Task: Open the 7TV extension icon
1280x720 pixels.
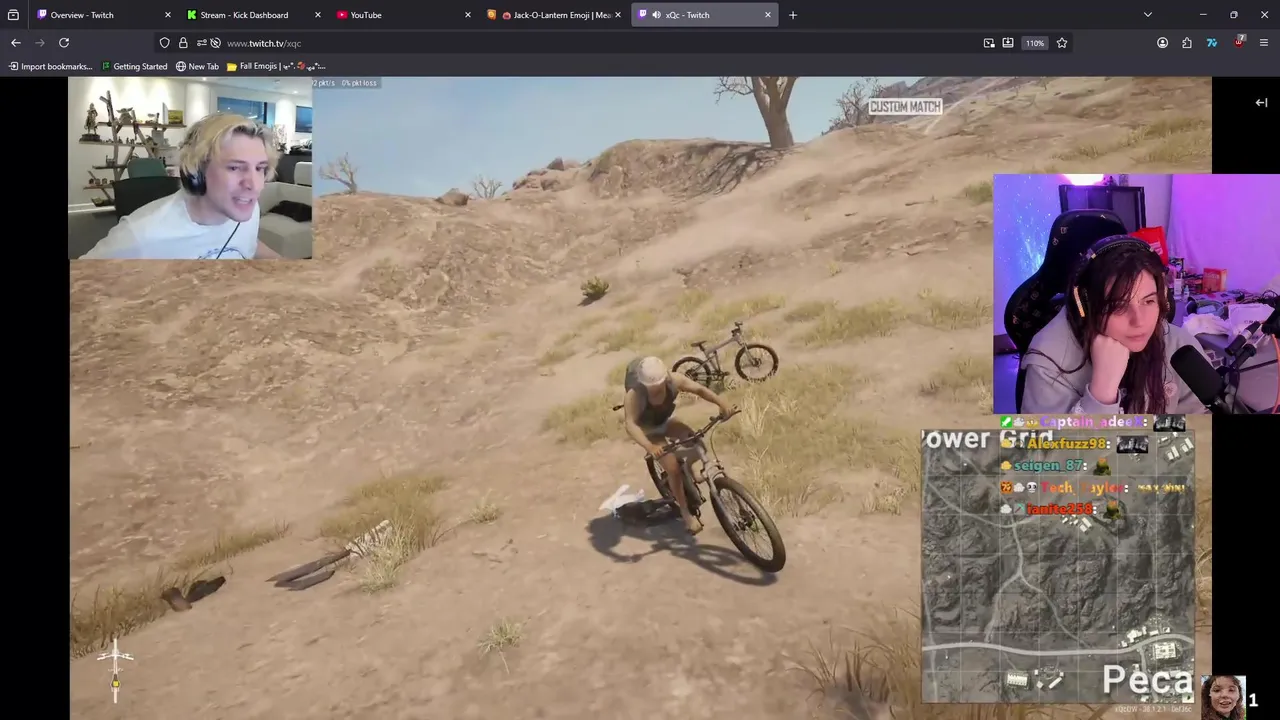Action: pyautogui.click(x=1212, y=43)
